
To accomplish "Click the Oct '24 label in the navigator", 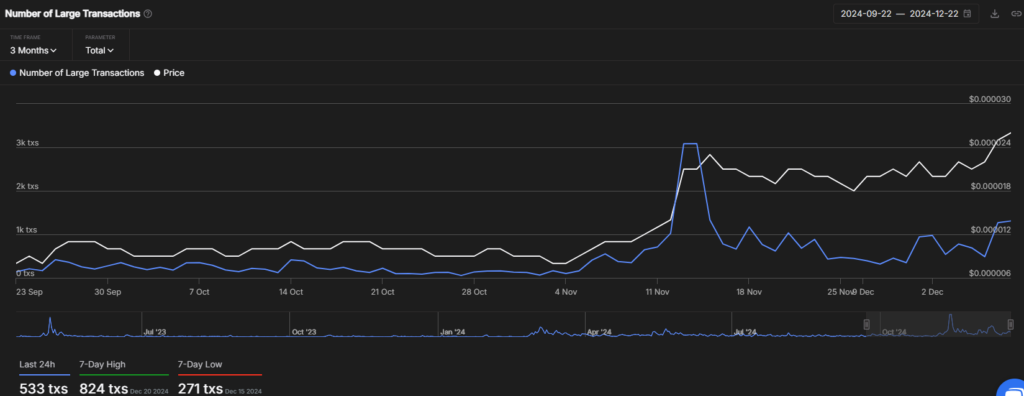I will [894, 332].
